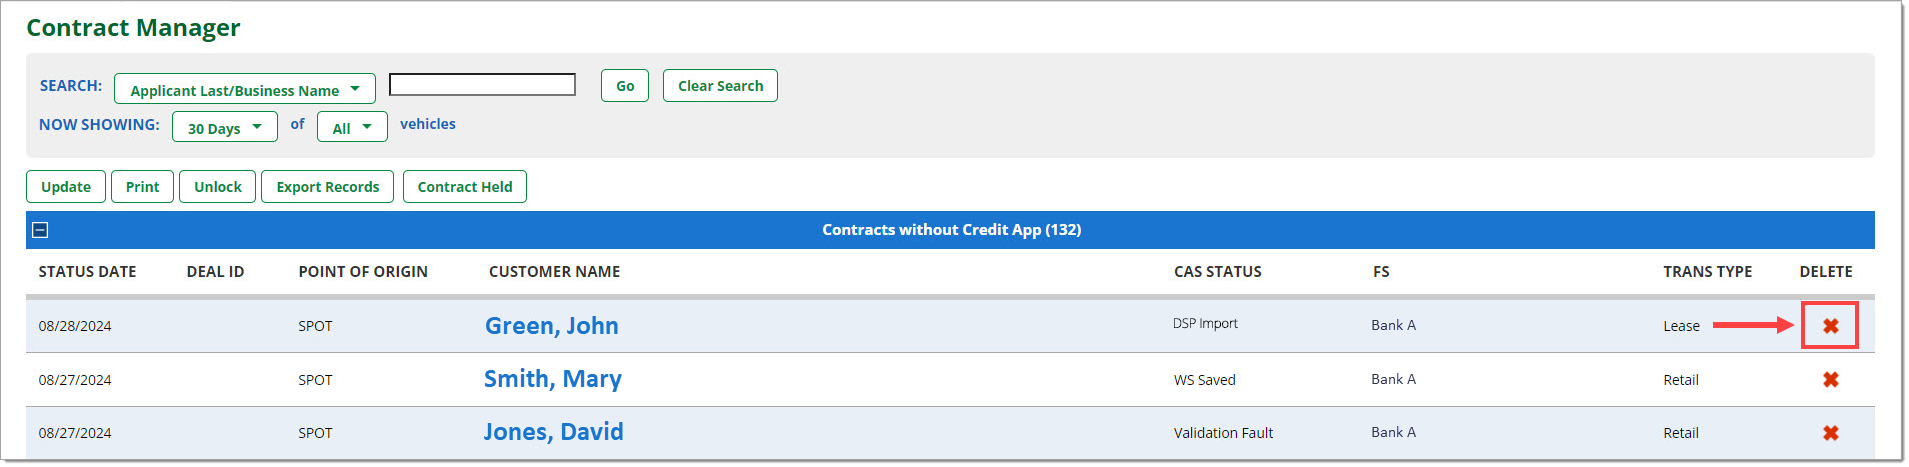Screen dimensions: 1909x467
Task: Delete the Jones, David contract
Action: pos(1830,433)
